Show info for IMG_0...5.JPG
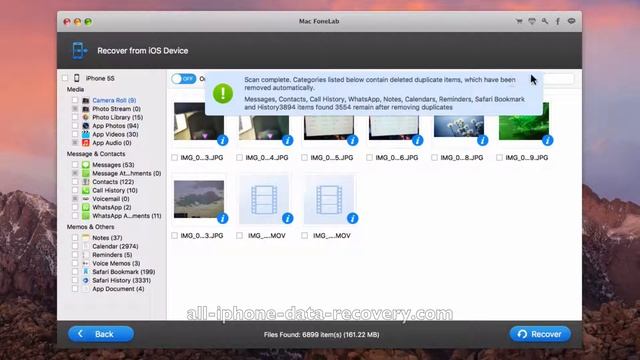Screen dimensions: 640x360 point(352,140)
